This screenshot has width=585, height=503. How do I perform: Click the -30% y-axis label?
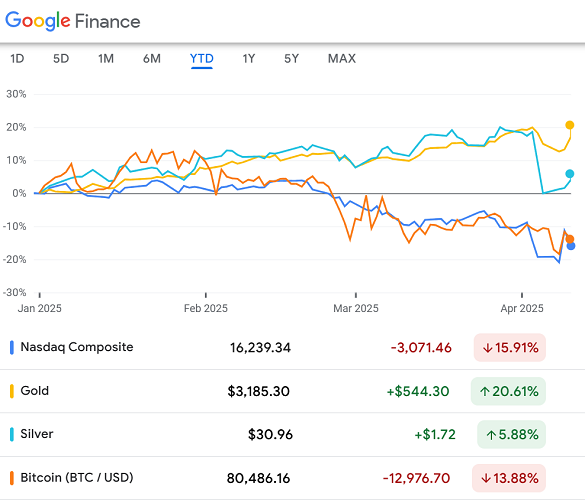(15, 292)
